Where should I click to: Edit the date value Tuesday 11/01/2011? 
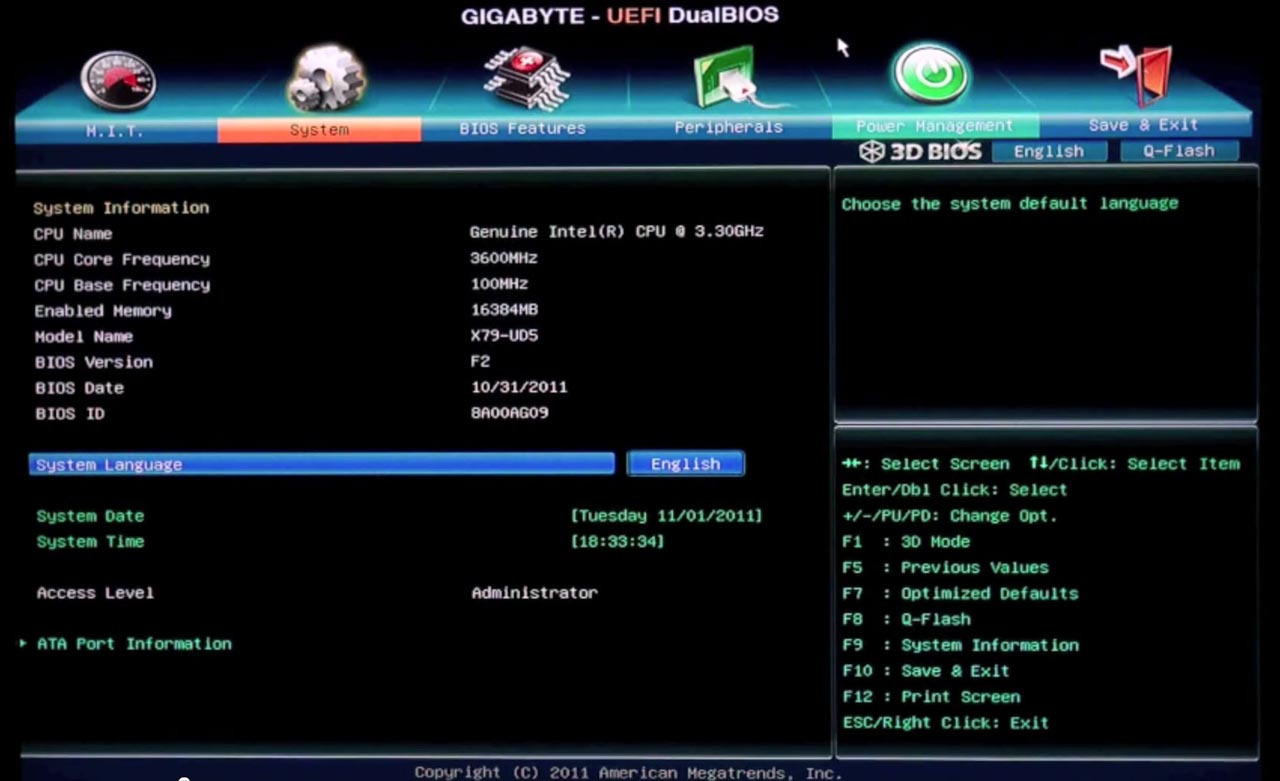(666, 516)
